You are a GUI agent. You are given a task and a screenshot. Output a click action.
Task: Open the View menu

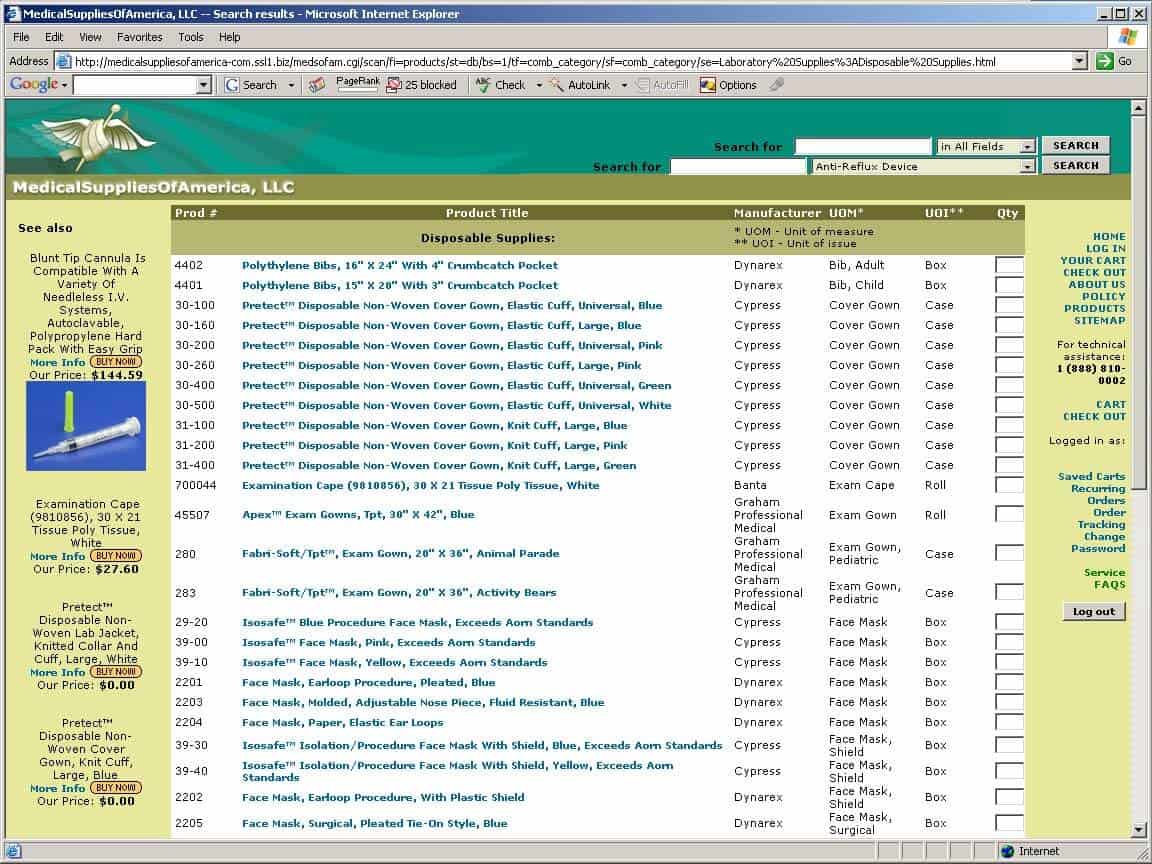(x=90, y=37)
